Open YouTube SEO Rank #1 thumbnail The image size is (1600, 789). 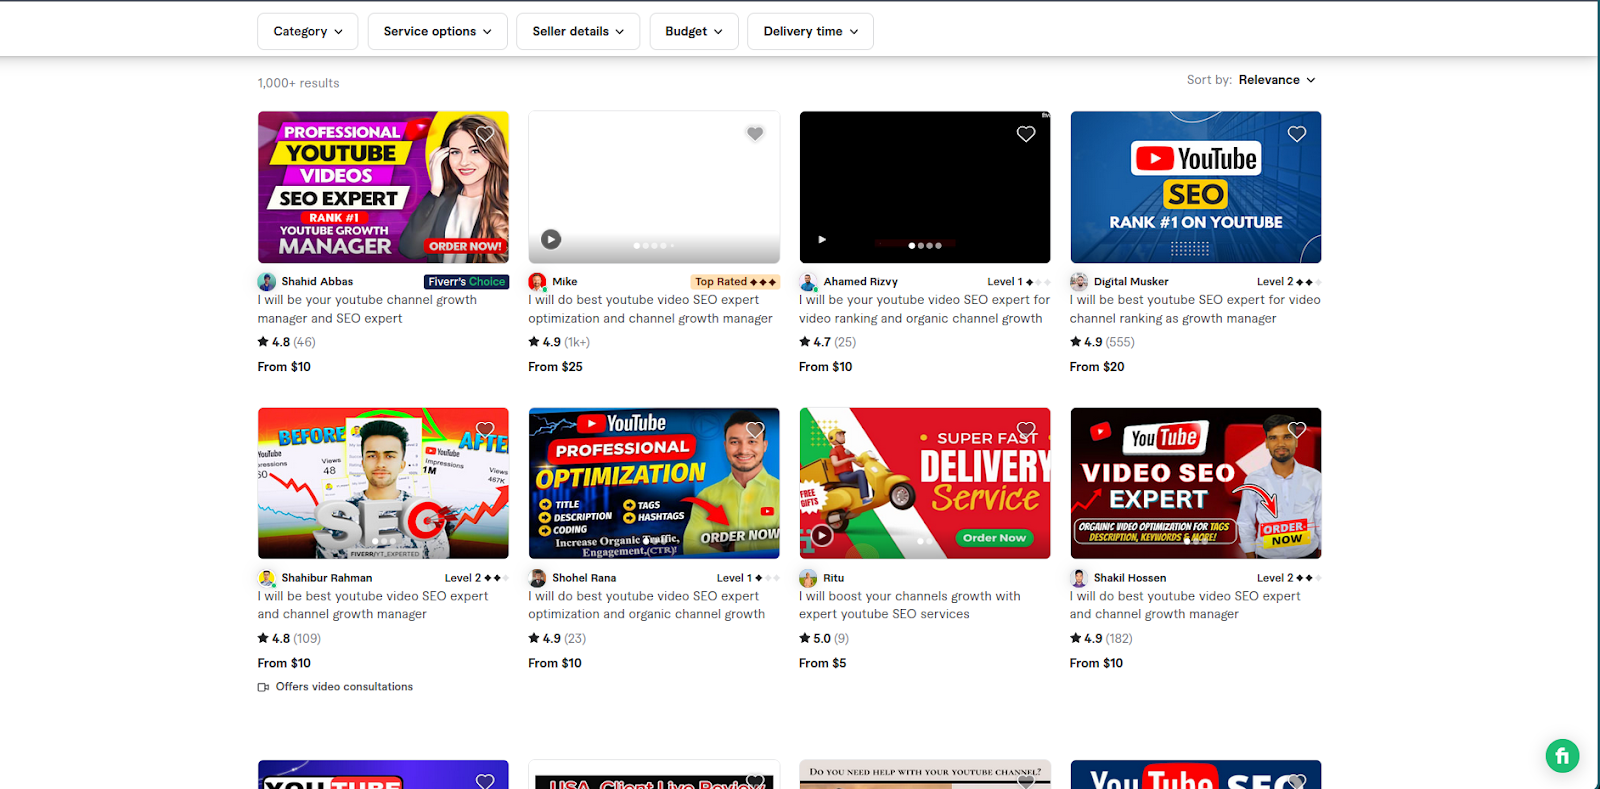1195,187
